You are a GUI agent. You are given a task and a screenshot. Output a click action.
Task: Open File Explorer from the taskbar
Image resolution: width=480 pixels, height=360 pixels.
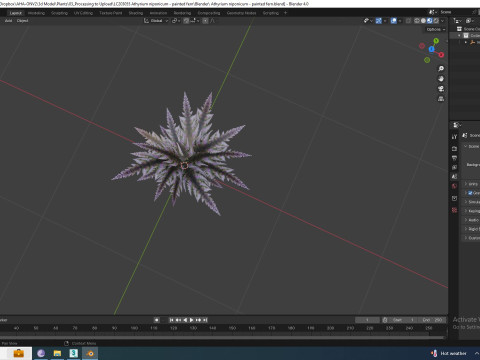[57, 353]
